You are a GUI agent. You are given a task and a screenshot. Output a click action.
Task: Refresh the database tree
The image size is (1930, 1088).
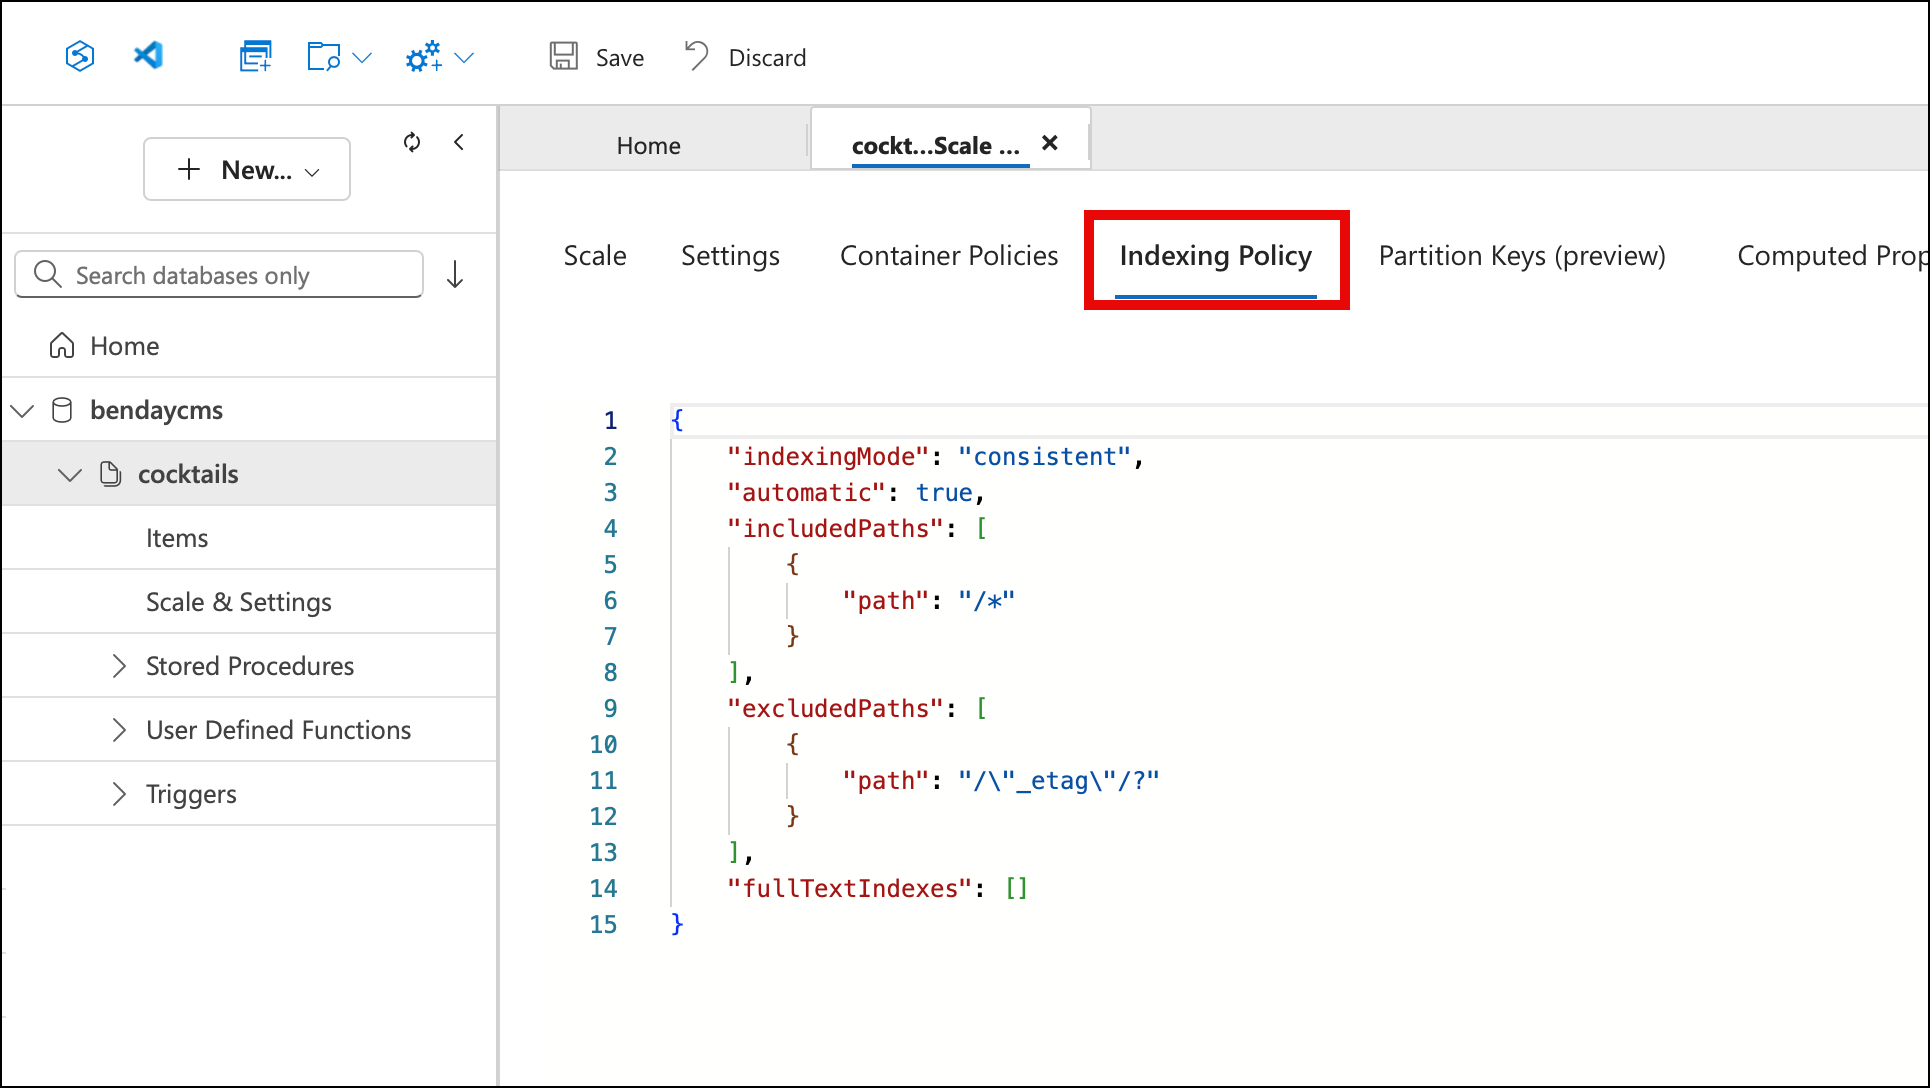coord(411,142)
